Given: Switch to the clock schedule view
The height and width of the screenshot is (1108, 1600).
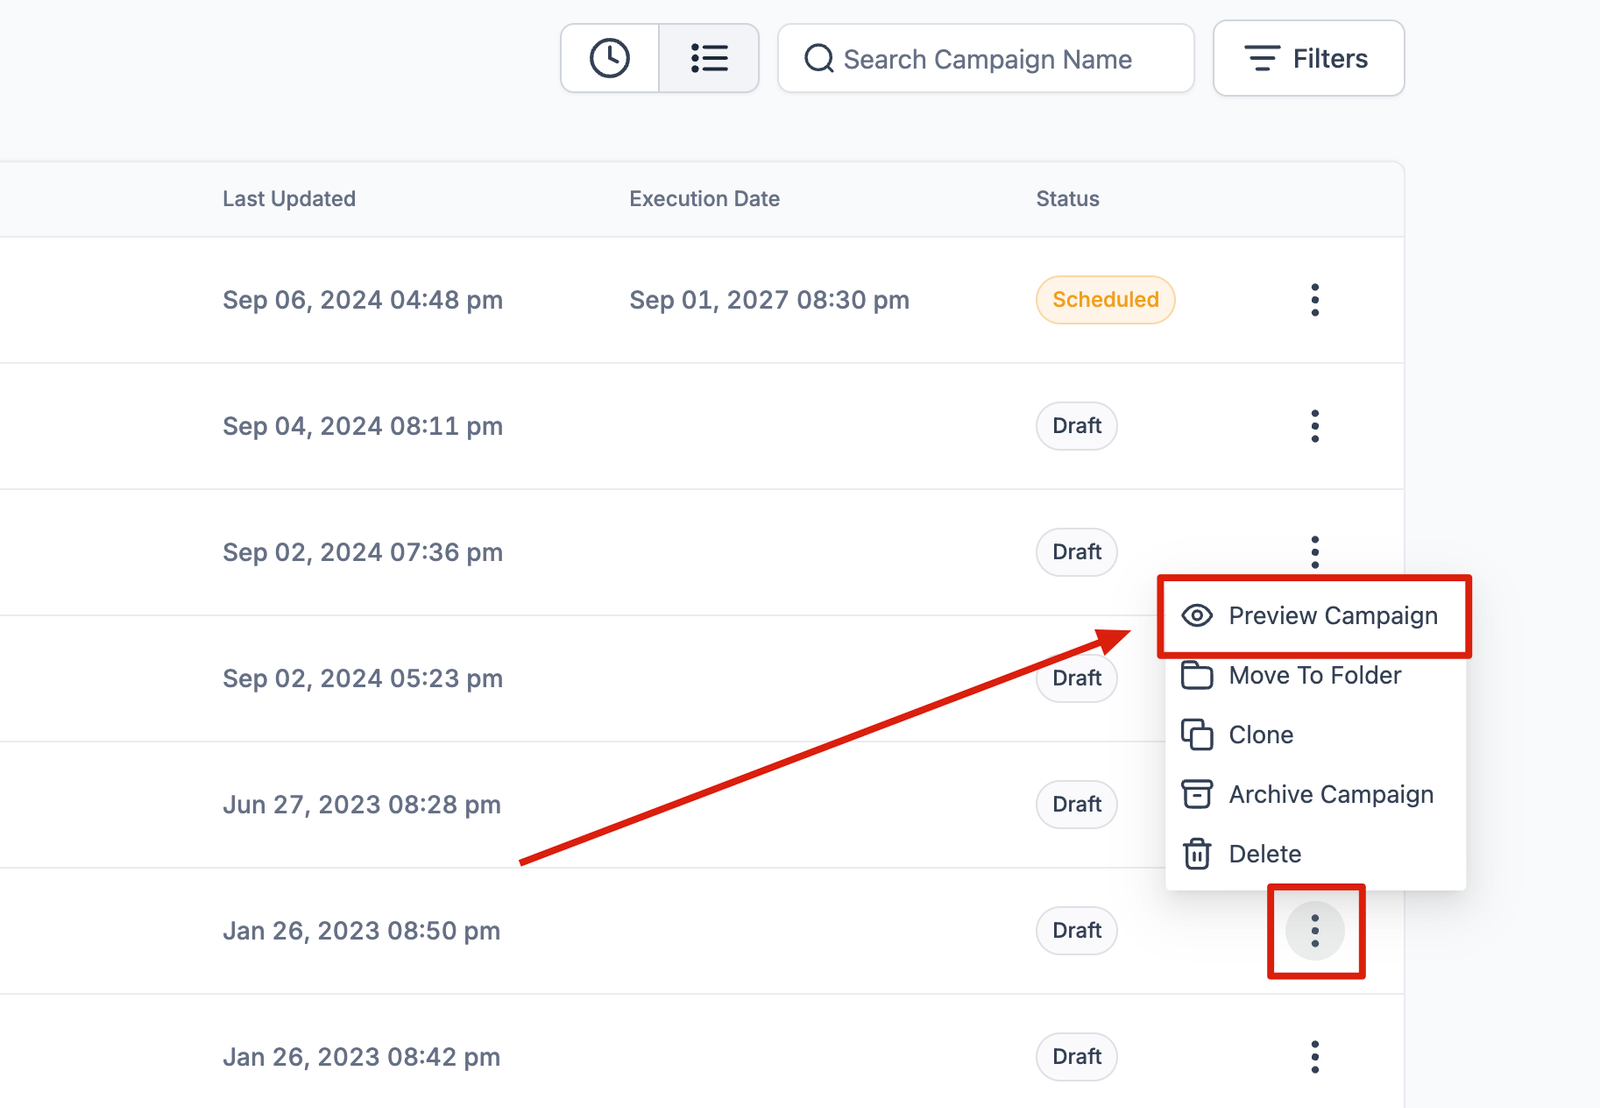Looking at the screenshot, I should coord(609,58).
